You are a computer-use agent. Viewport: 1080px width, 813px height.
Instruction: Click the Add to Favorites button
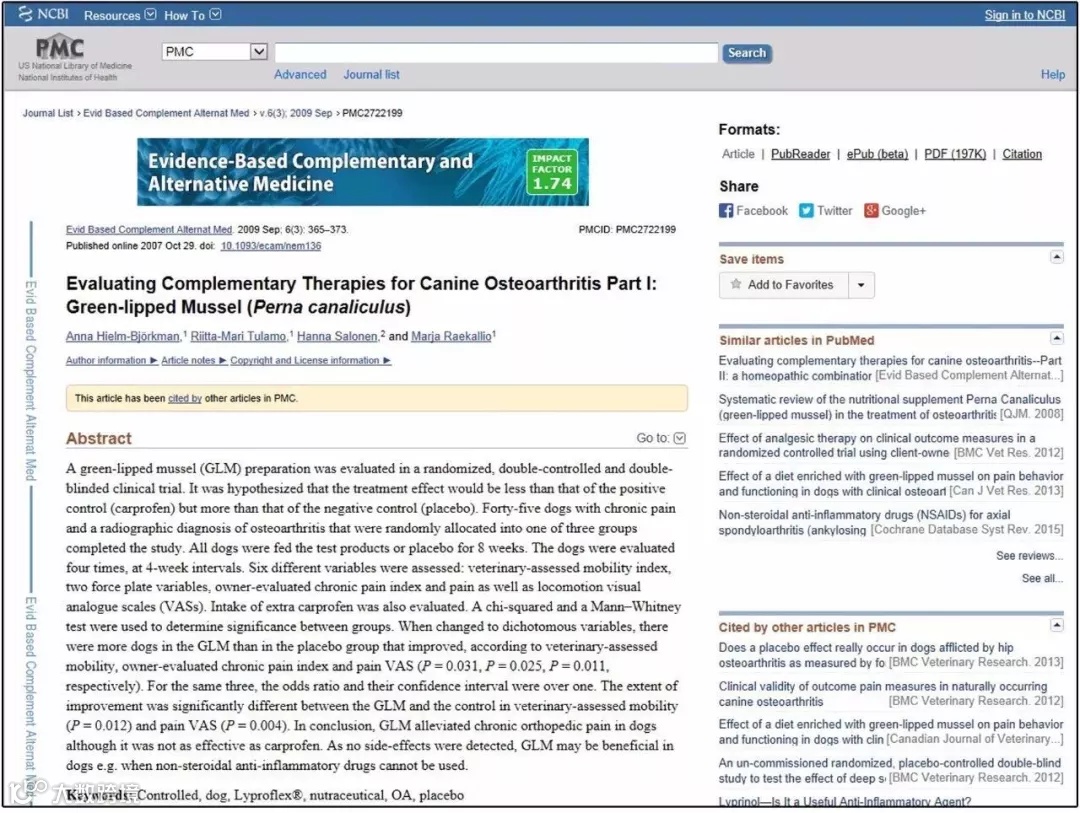(x=784, y=285)
